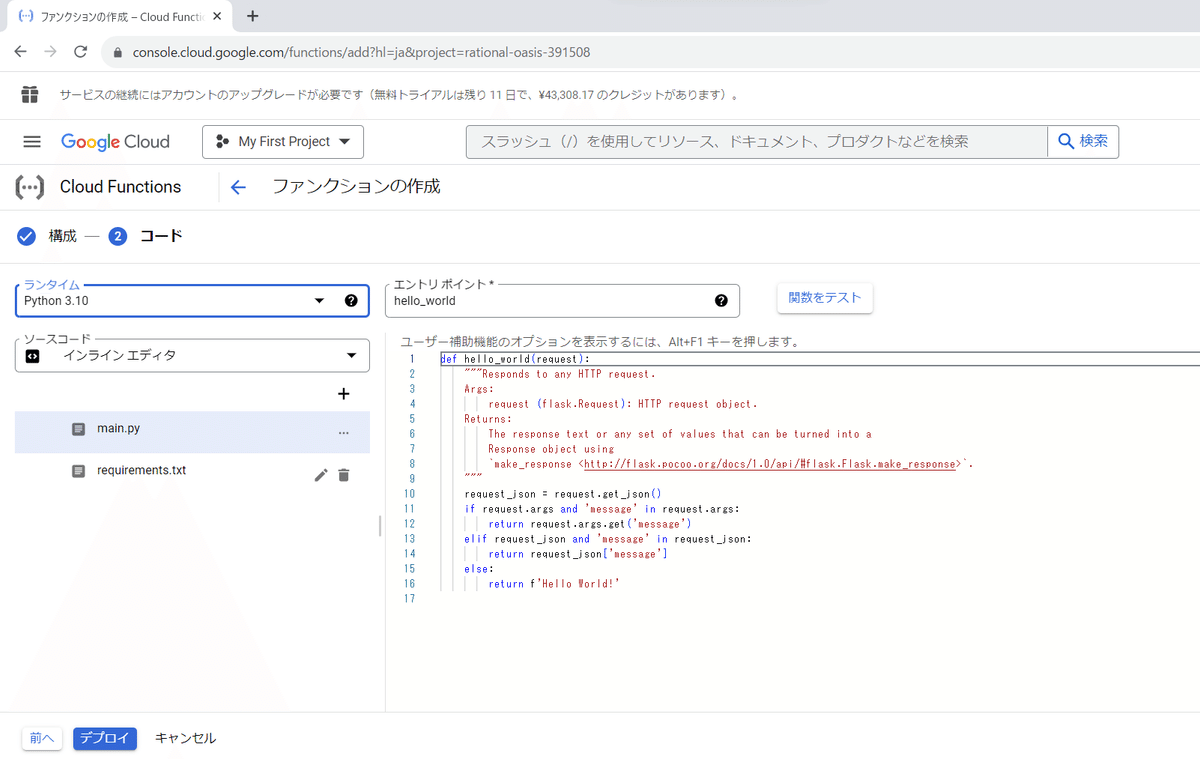This screenshot has height=759, width=1200.
Task: Click the 前へ button
Action: click(42, 738)
